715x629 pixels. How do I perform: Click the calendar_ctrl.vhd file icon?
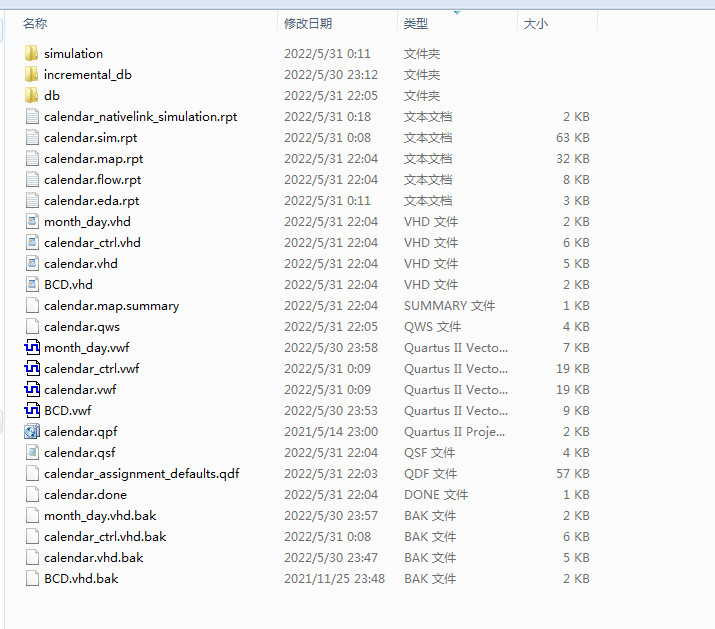32,242
